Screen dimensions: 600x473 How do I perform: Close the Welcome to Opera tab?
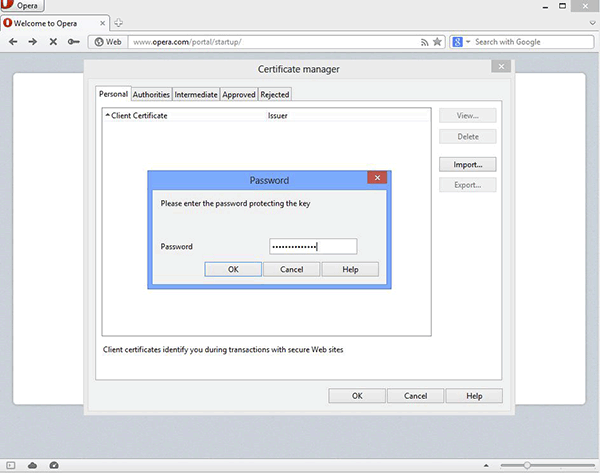pos(103,23)
